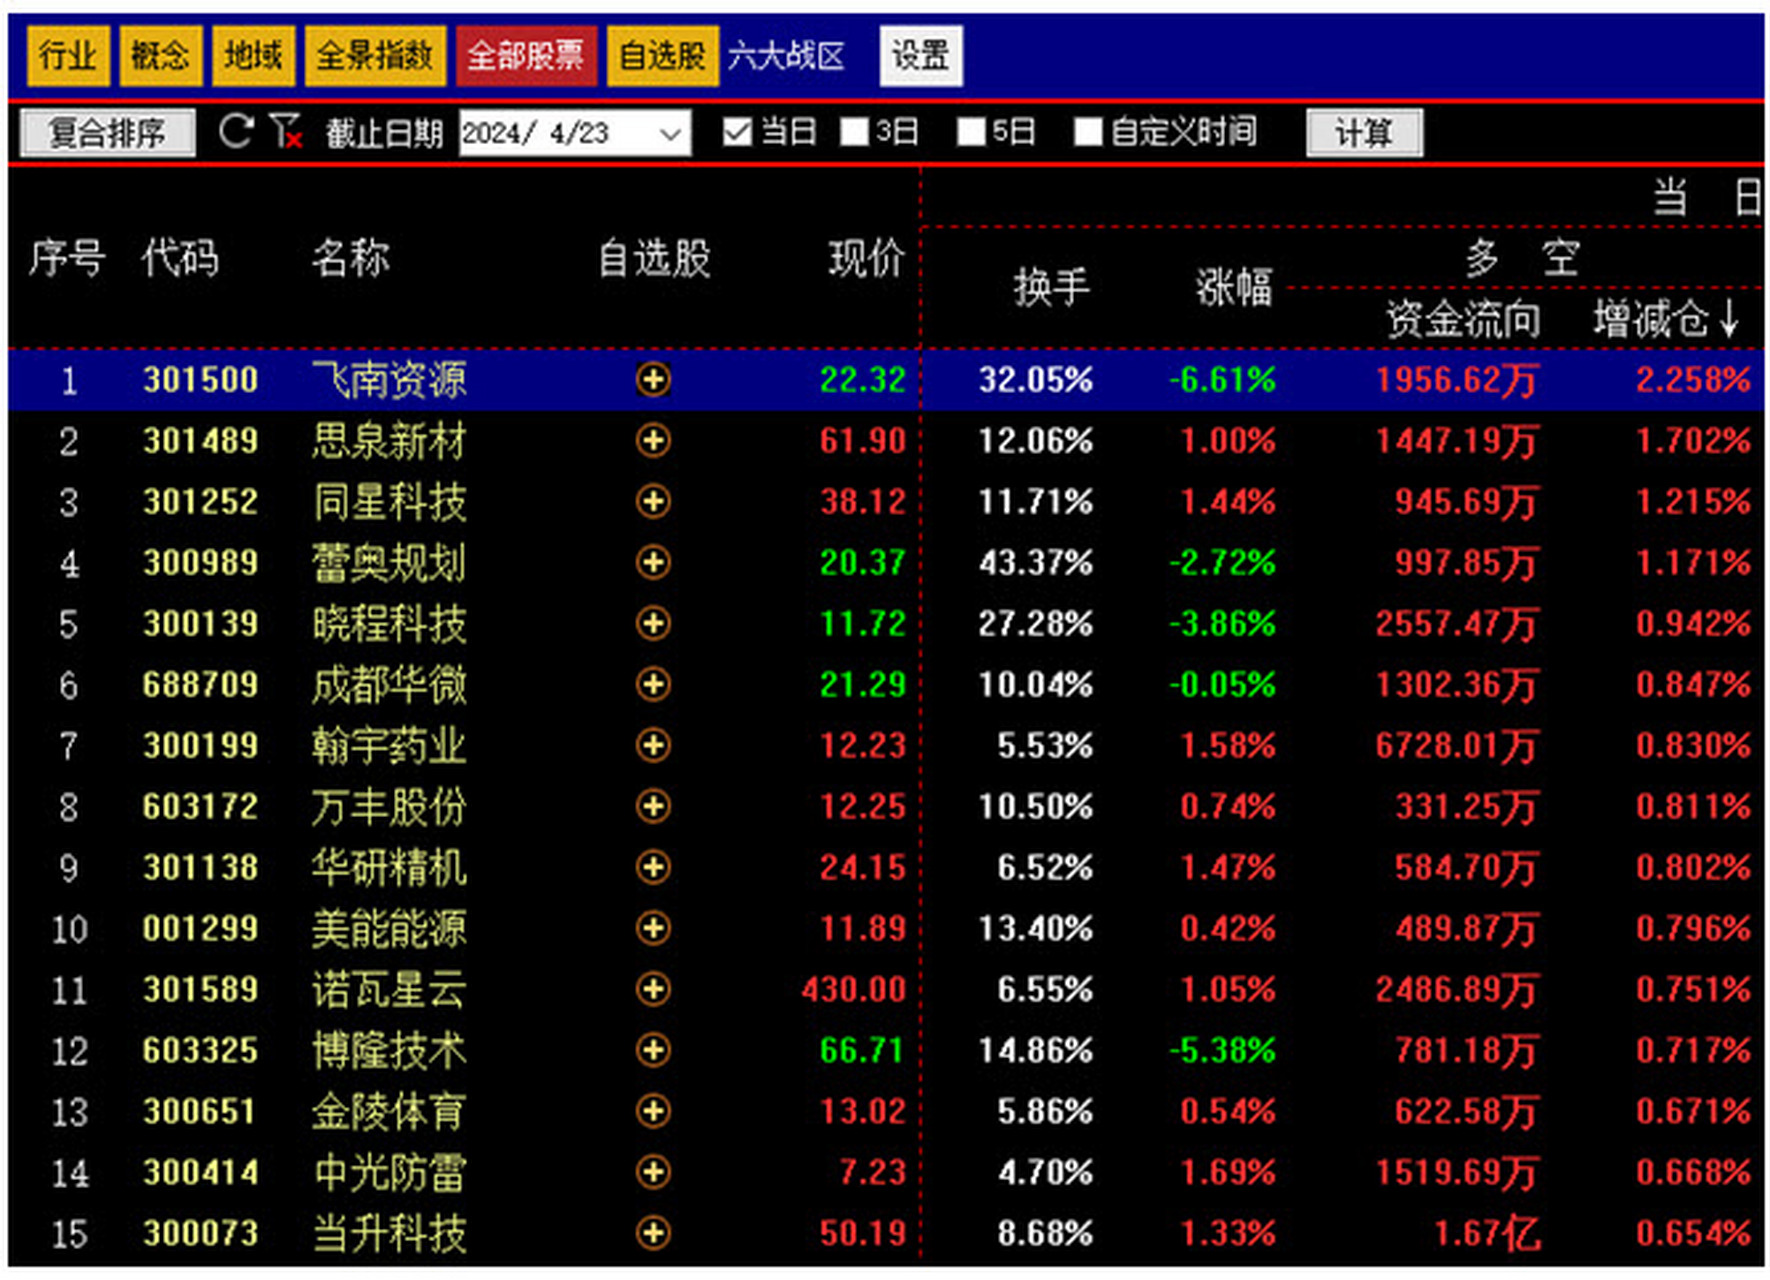Select stock code 688709
Screen dimensions: 1770x1280
click(x=200, y=685)
